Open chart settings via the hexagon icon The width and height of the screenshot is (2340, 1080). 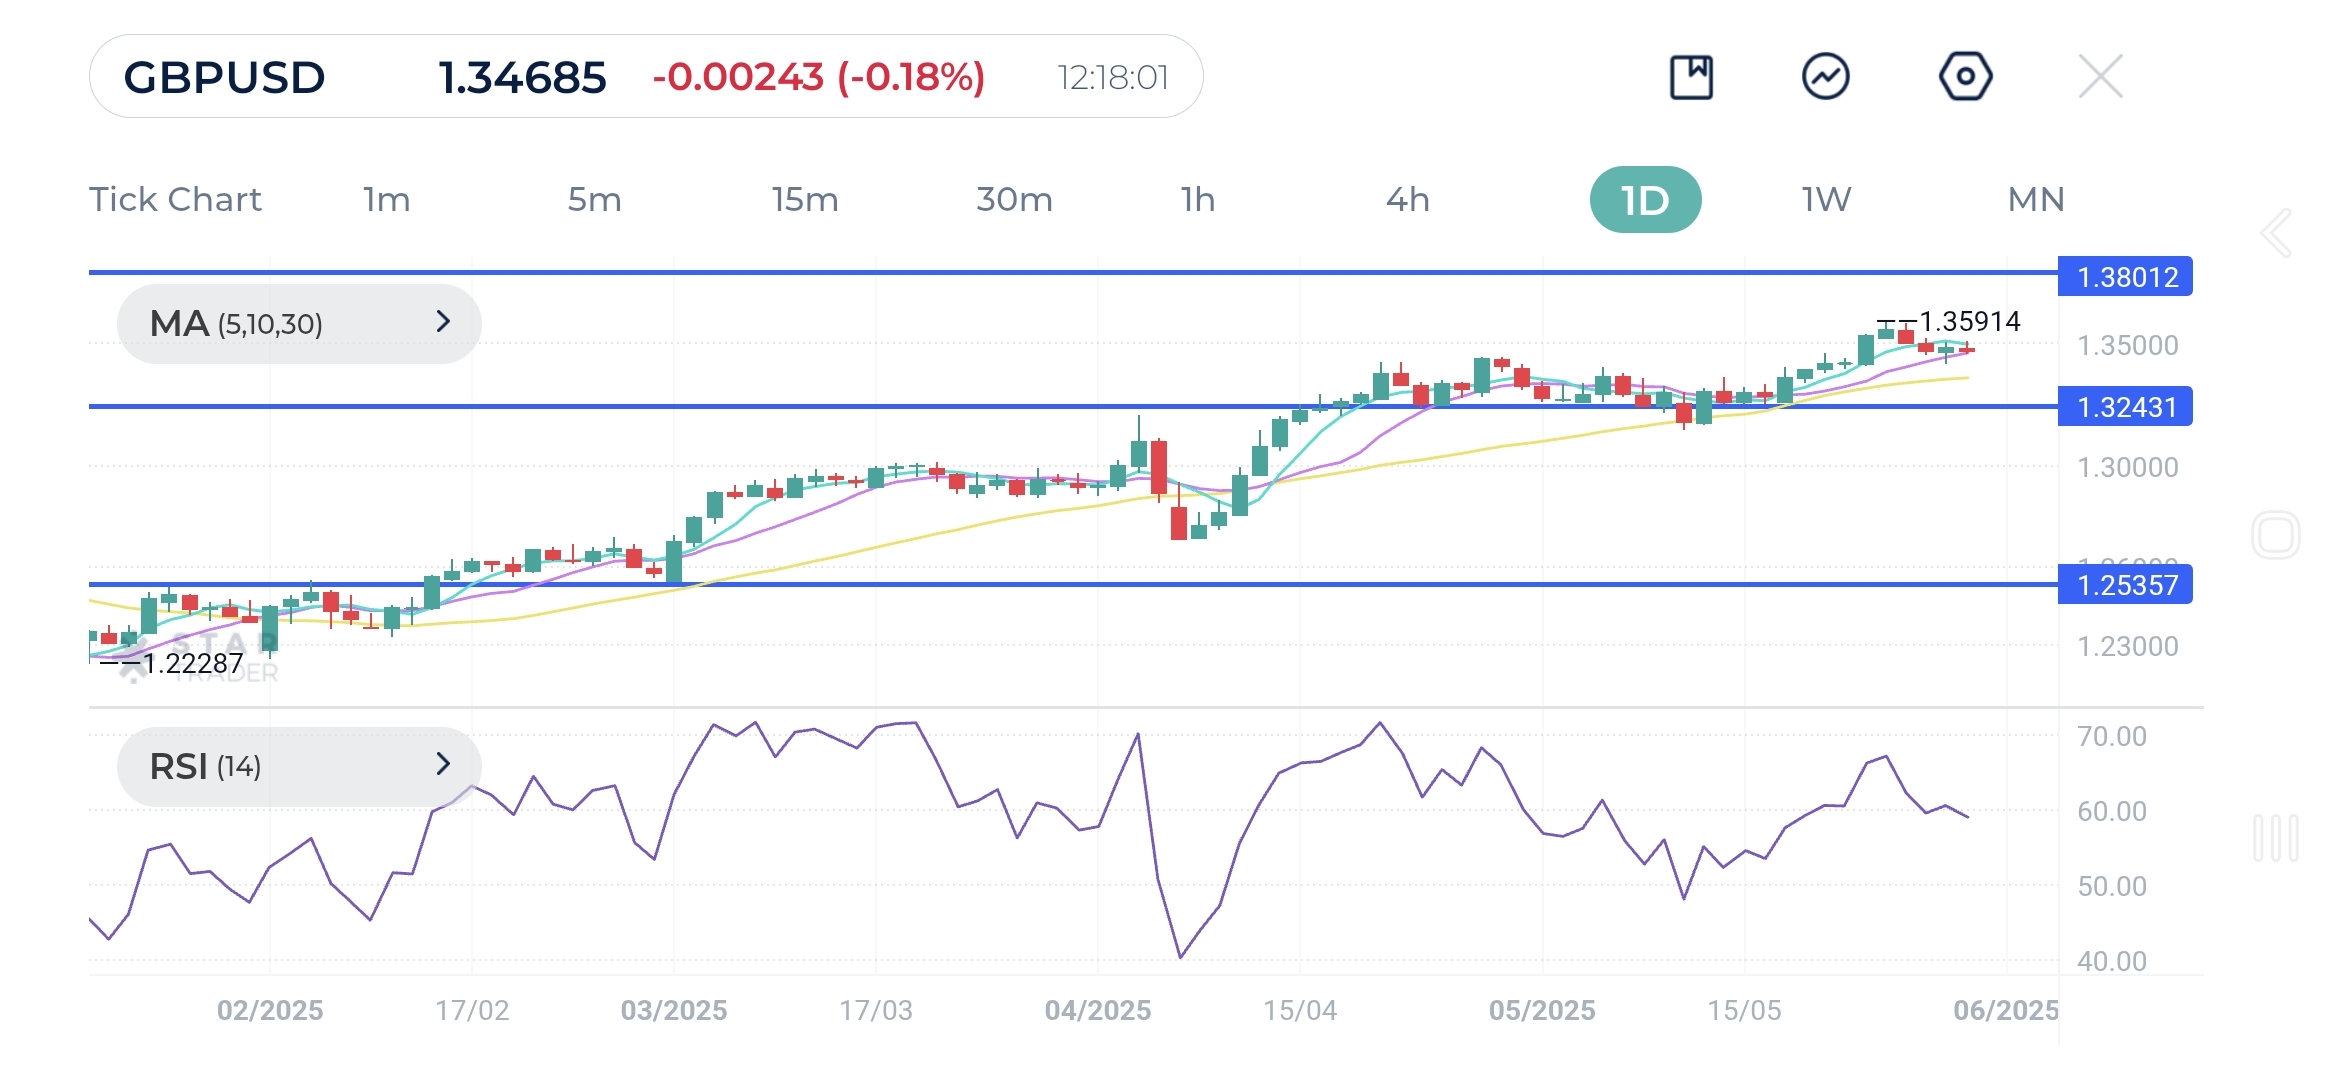tap(1966, 75)
